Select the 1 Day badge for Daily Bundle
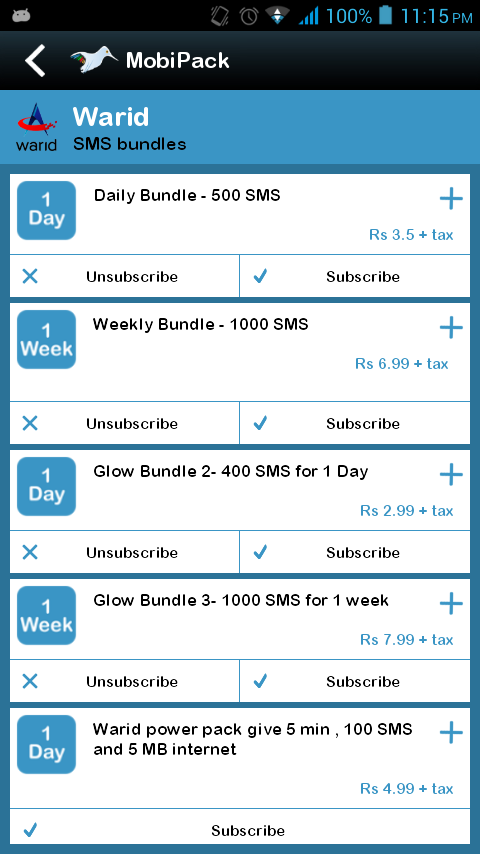 coord(46,210)
